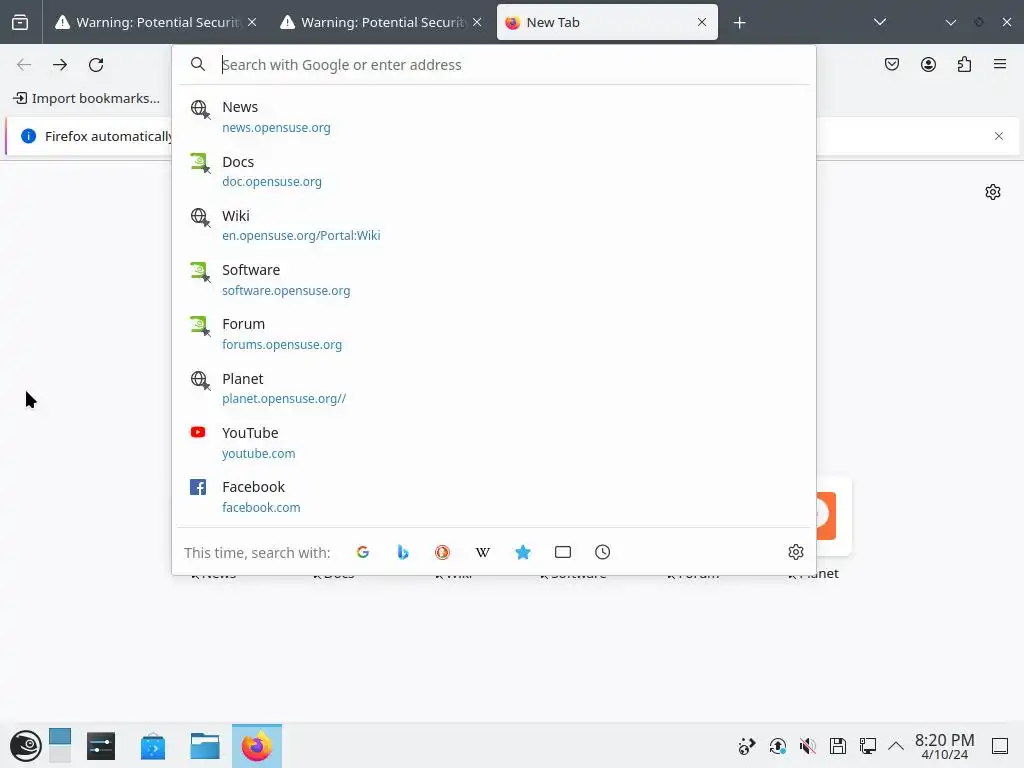Open a new tab with plus button
The width and height of the screenshot is (1024, 768).
(x=739, y=23)
